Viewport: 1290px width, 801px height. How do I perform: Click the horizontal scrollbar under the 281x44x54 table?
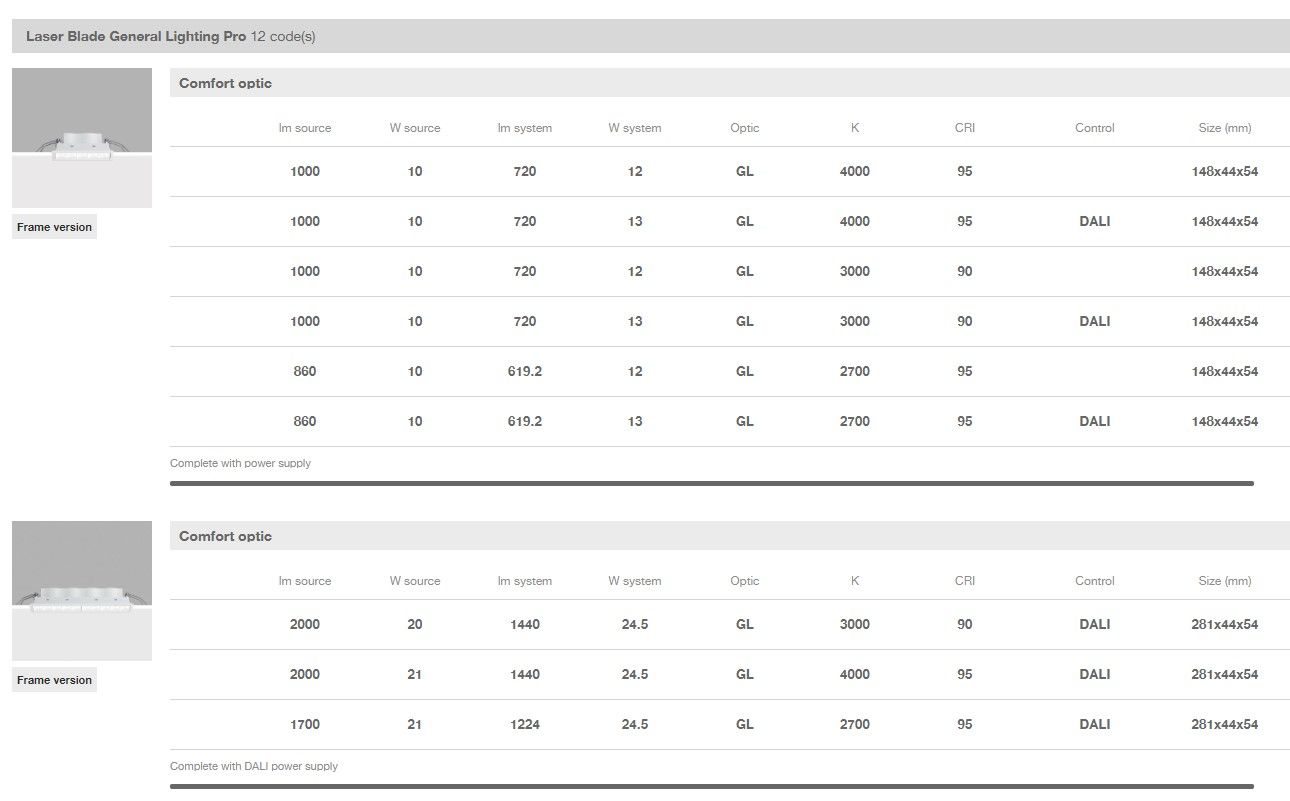(x=712, y=786)
